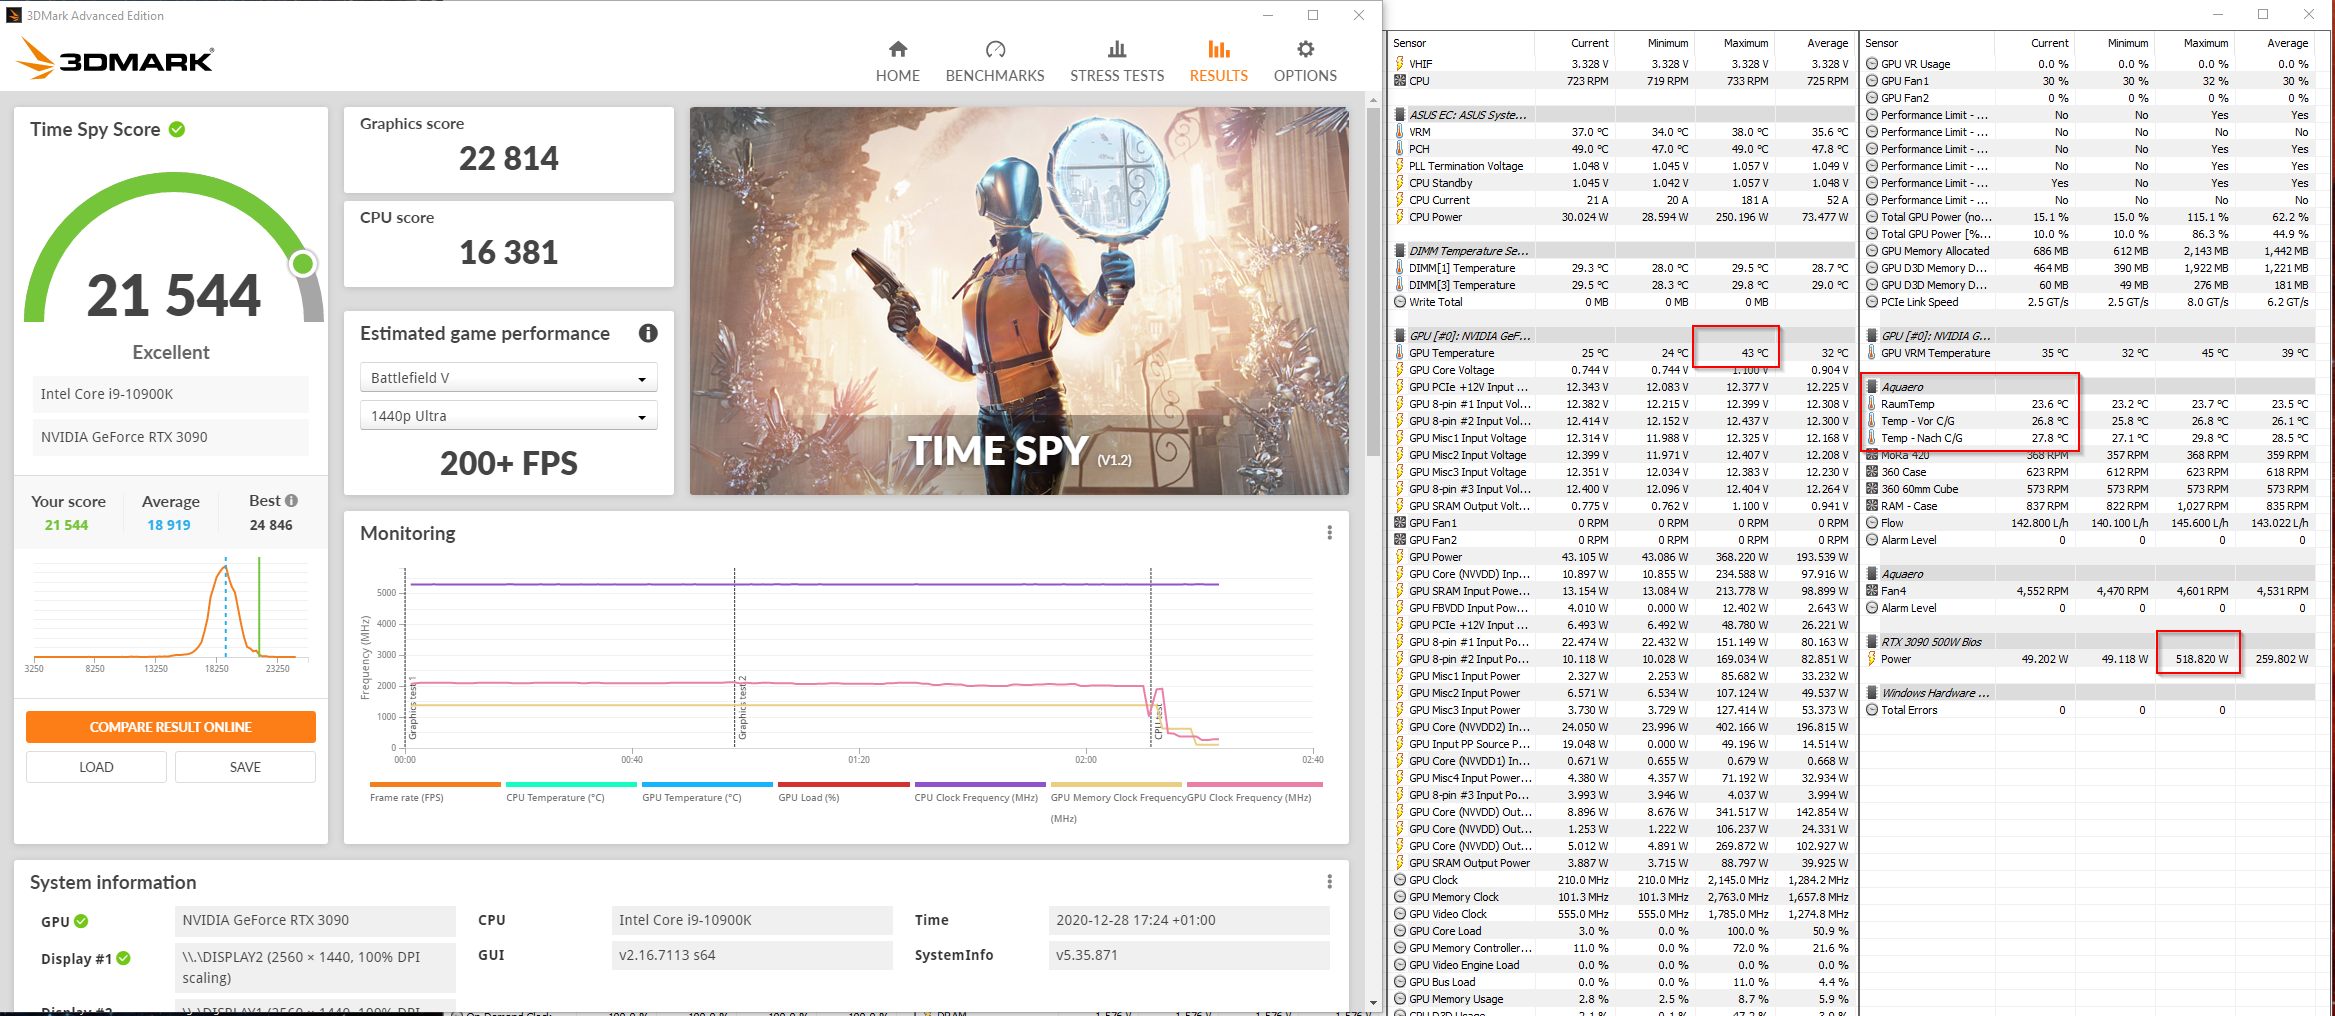Click the green checkmark beside Time Spy Score
This screenshot has width=2335, height=1016.
[x=177, y=129]
